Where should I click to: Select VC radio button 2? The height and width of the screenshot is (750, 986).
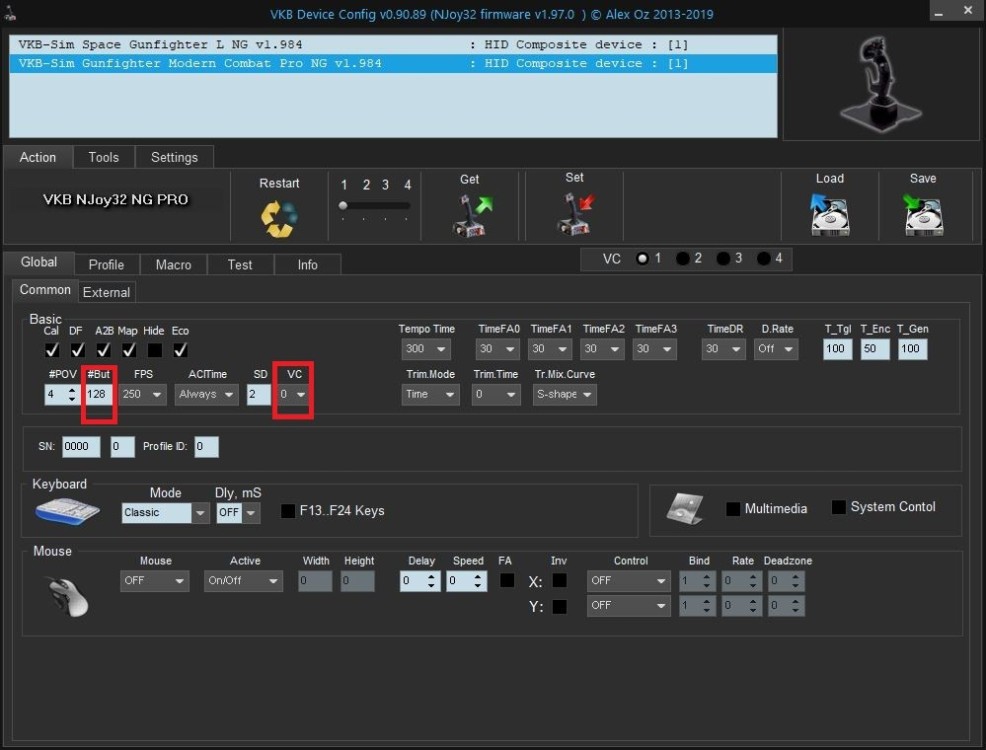[x=683, y=258]
